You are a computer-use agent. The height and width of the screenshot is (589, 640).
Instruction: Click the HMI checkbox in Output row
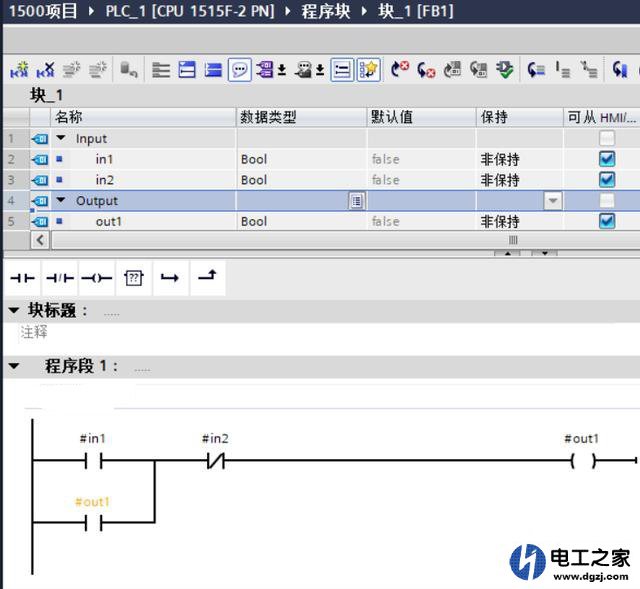click(x=607, y=200)
